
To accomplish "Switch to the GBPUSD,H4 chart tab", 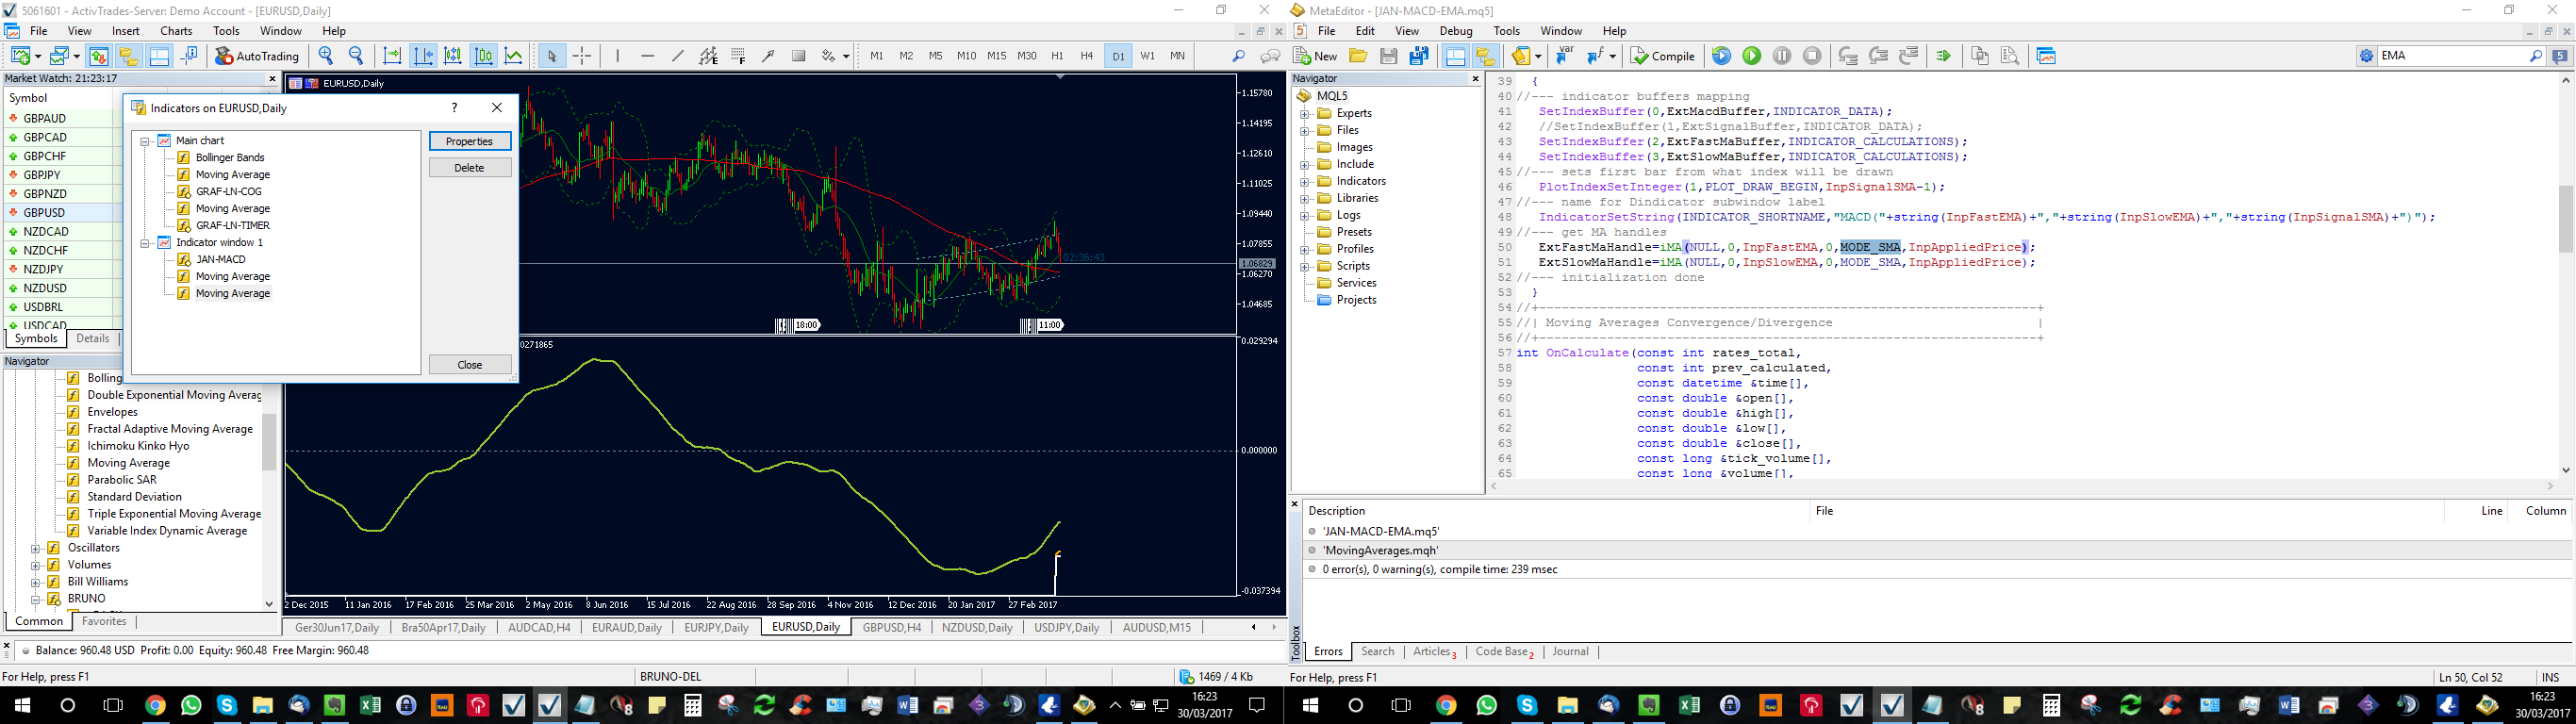I will (891, 628).
